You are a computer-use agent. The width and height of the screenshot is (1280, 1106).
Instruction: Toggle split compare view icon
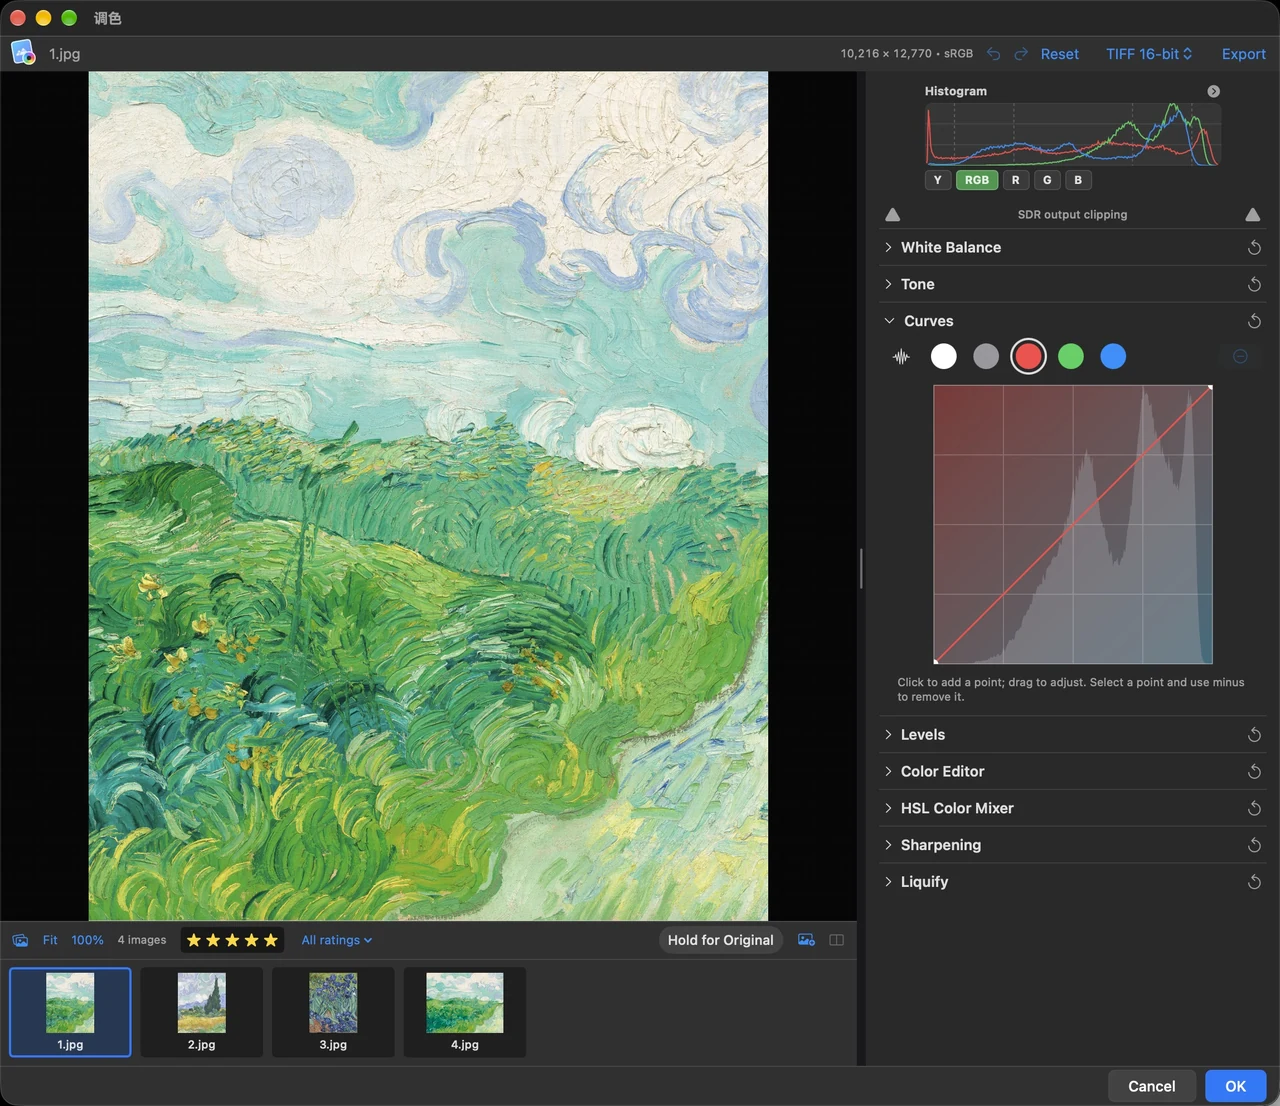837,940
